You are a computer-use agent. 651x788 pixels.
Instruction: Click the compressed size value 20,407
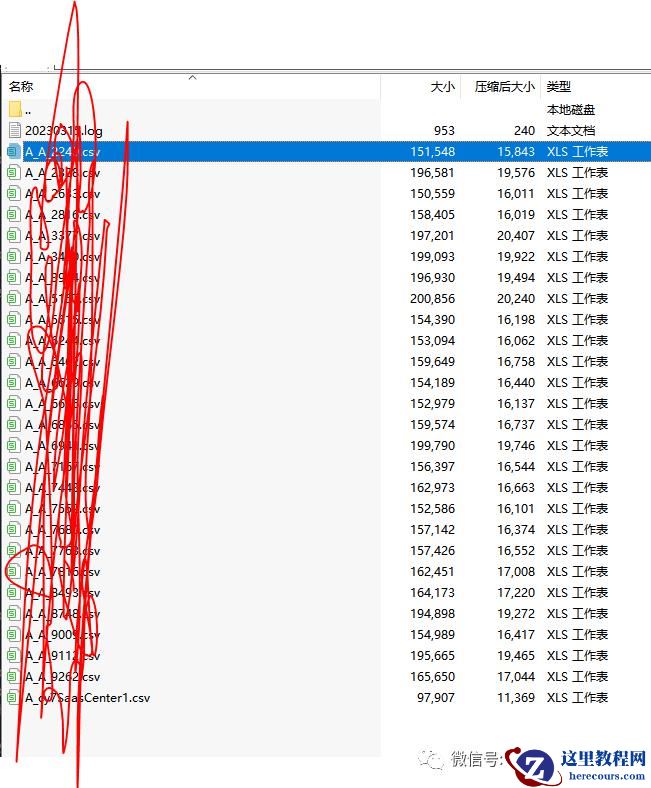click(516, 235)
